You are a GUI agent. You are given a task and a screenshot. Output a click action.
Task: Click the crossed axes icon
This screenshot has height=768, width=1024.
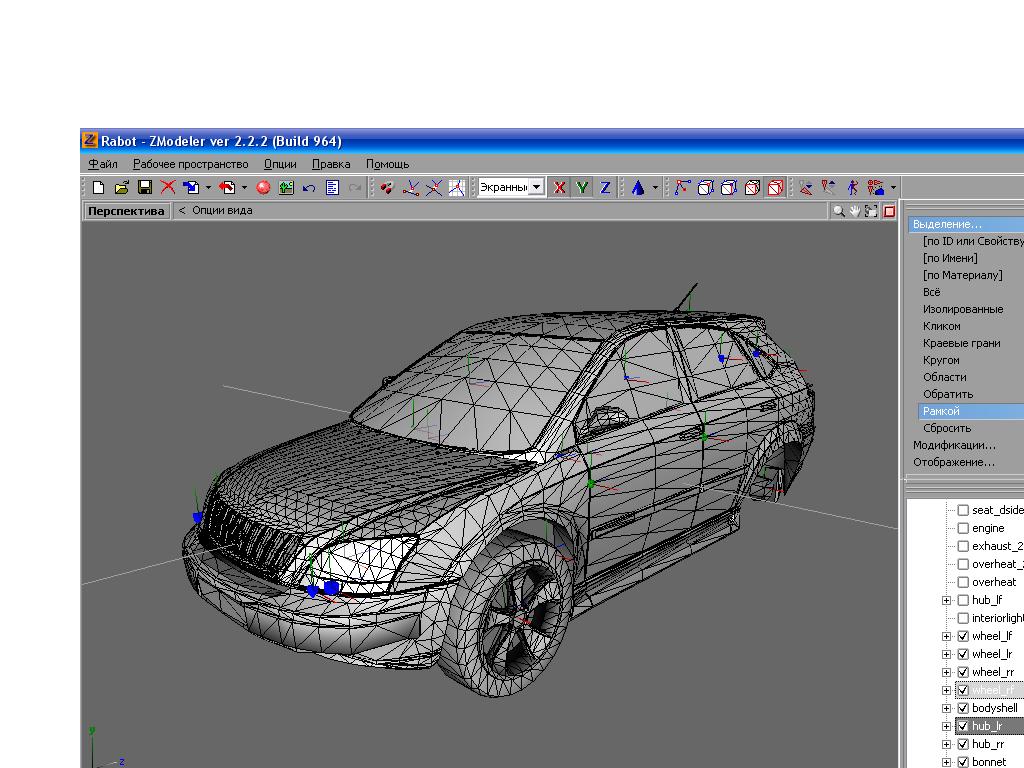pyautogui.click(x=434, y=188)
